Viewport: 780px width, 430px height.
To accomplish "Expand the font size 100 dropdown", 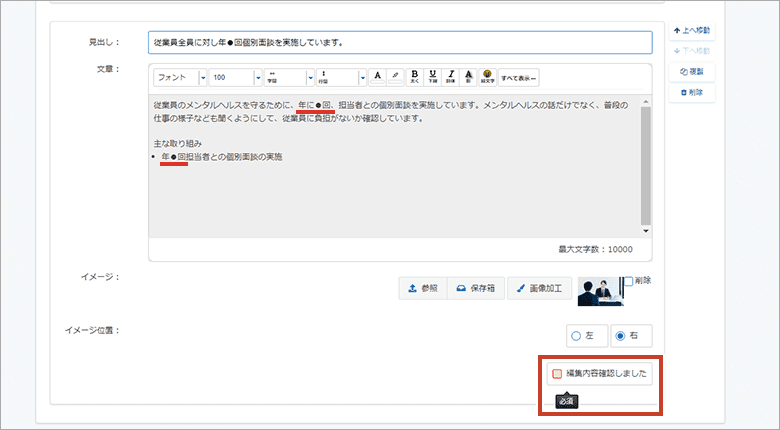I will (233, 77).
